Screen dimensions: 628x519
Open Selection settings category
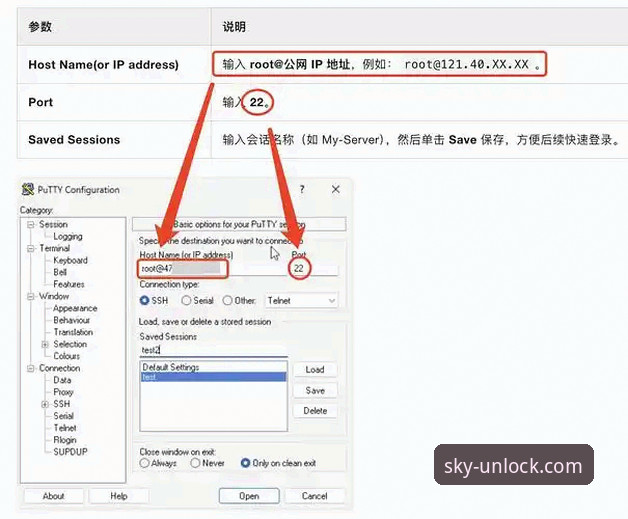(70, 344)
